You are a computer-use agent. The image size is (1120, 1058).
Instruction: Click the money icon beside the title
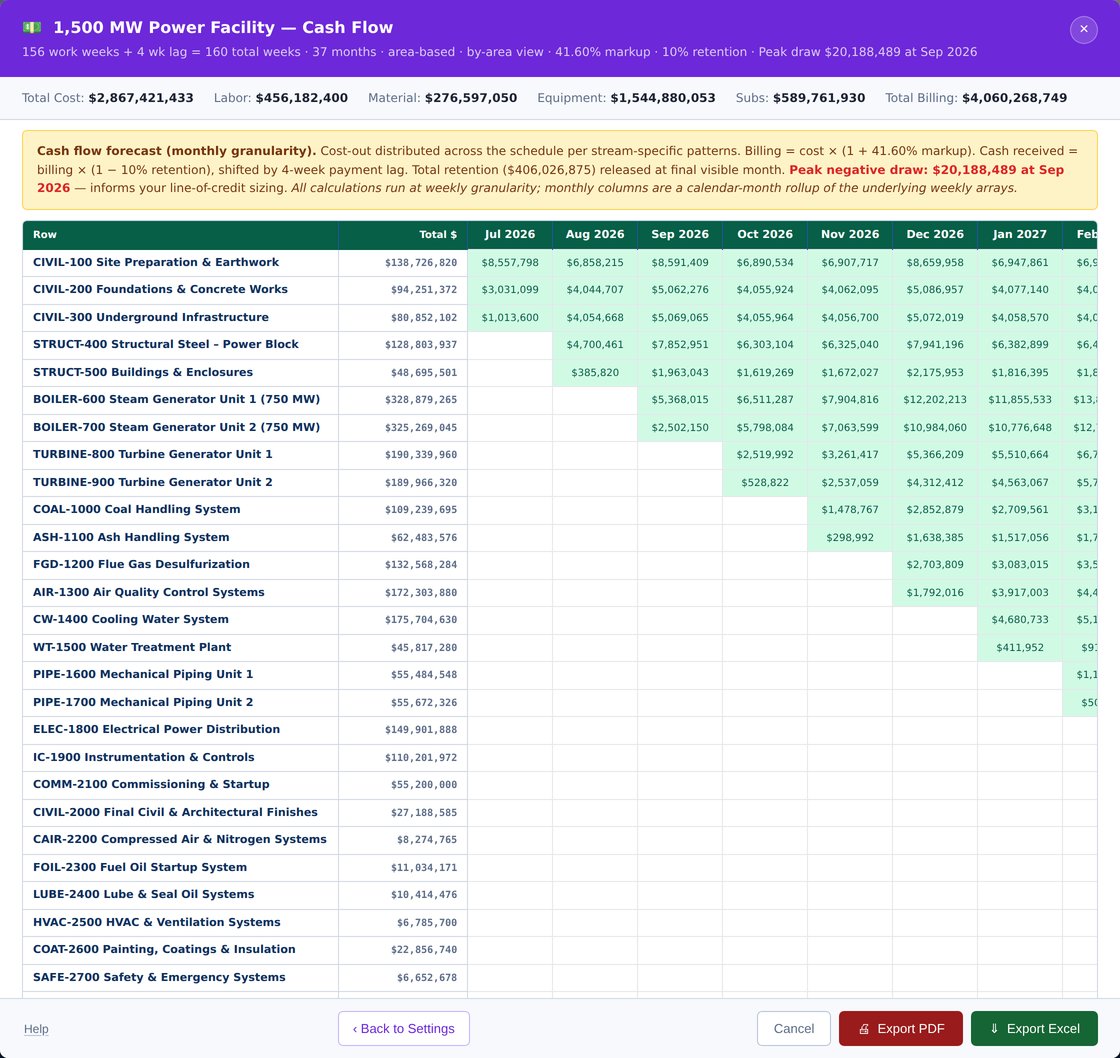[x=31, y=28]
